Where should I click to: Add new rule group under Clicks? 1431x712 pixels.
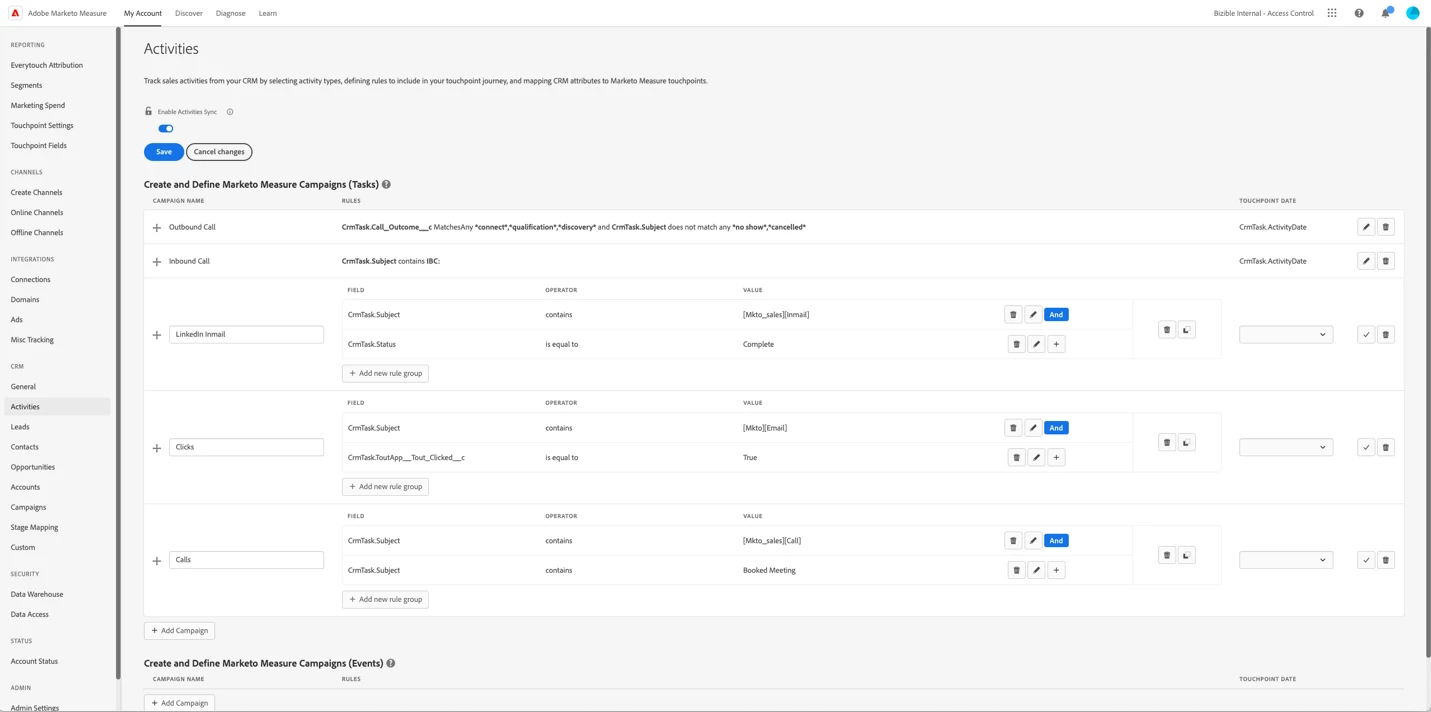[385, 487]
